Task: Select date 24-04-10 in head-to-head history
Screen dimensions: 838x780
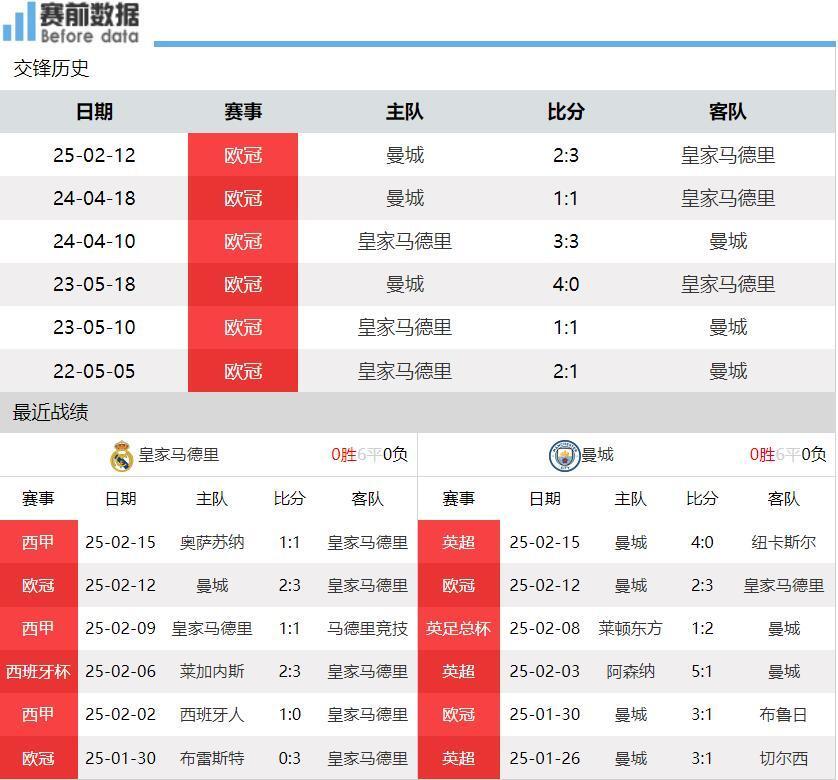Action: pos(95,241)
